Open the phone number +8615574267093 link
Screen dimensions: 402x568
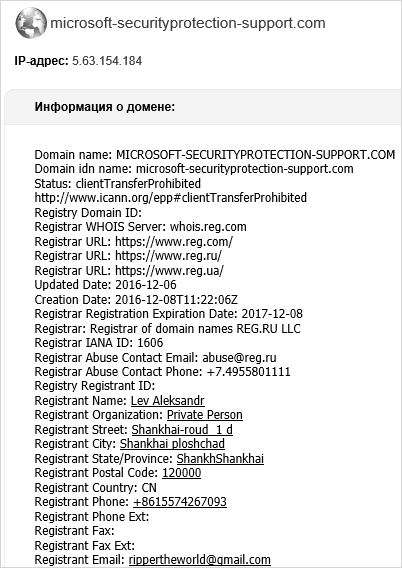180,502
